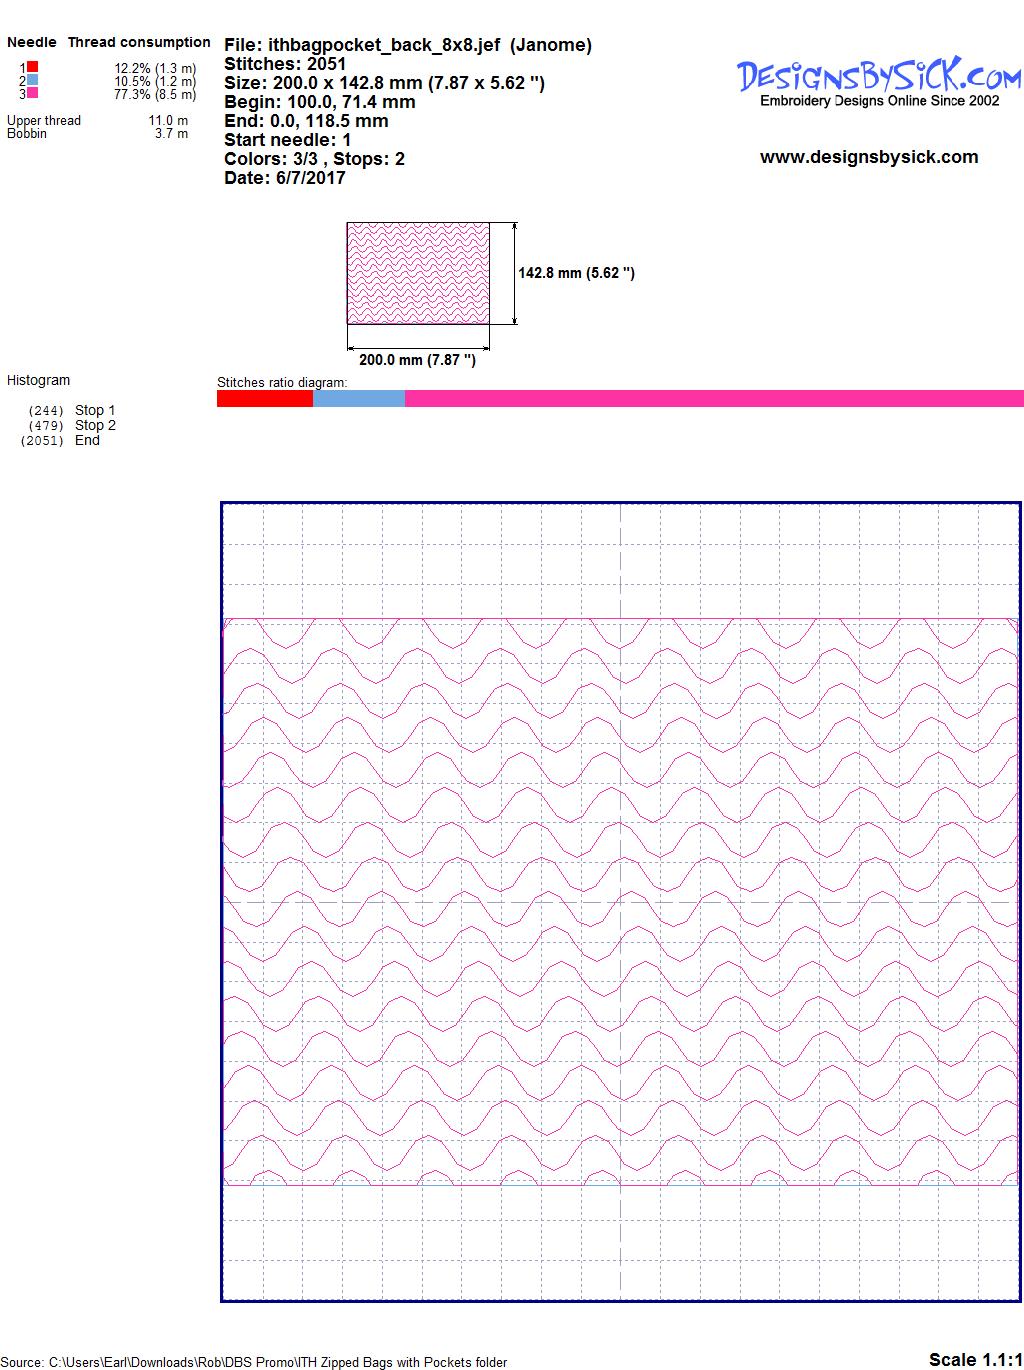
Task: Click the large wavy stitch pattern preview
Action: pos(620,900)
